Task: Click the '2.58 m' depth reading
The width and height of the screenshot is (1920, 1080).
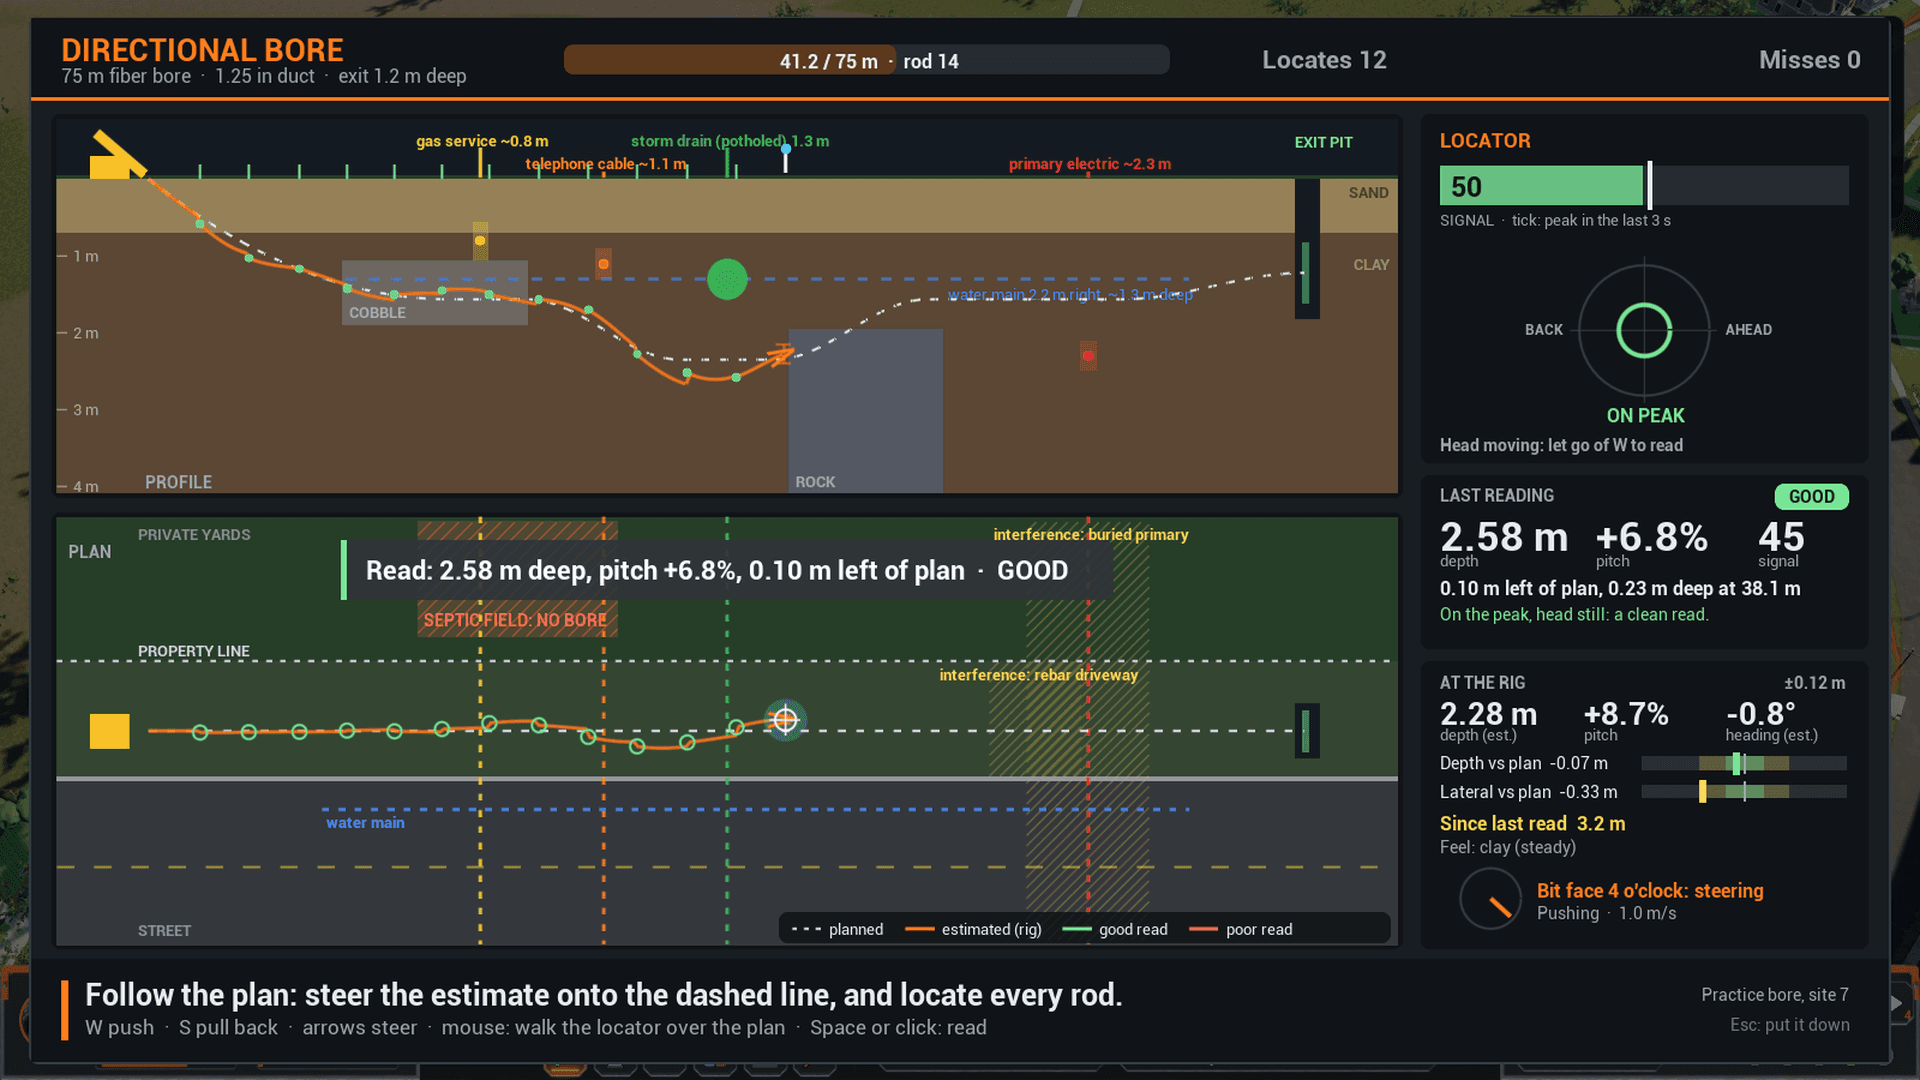Action: 1503,537
